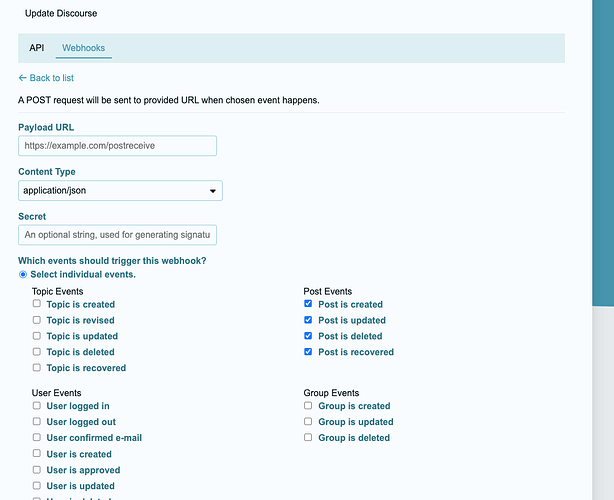The height and width of the screenshot is (500, 614).
Task: Enable User logged out event
Action: point(37,421)
